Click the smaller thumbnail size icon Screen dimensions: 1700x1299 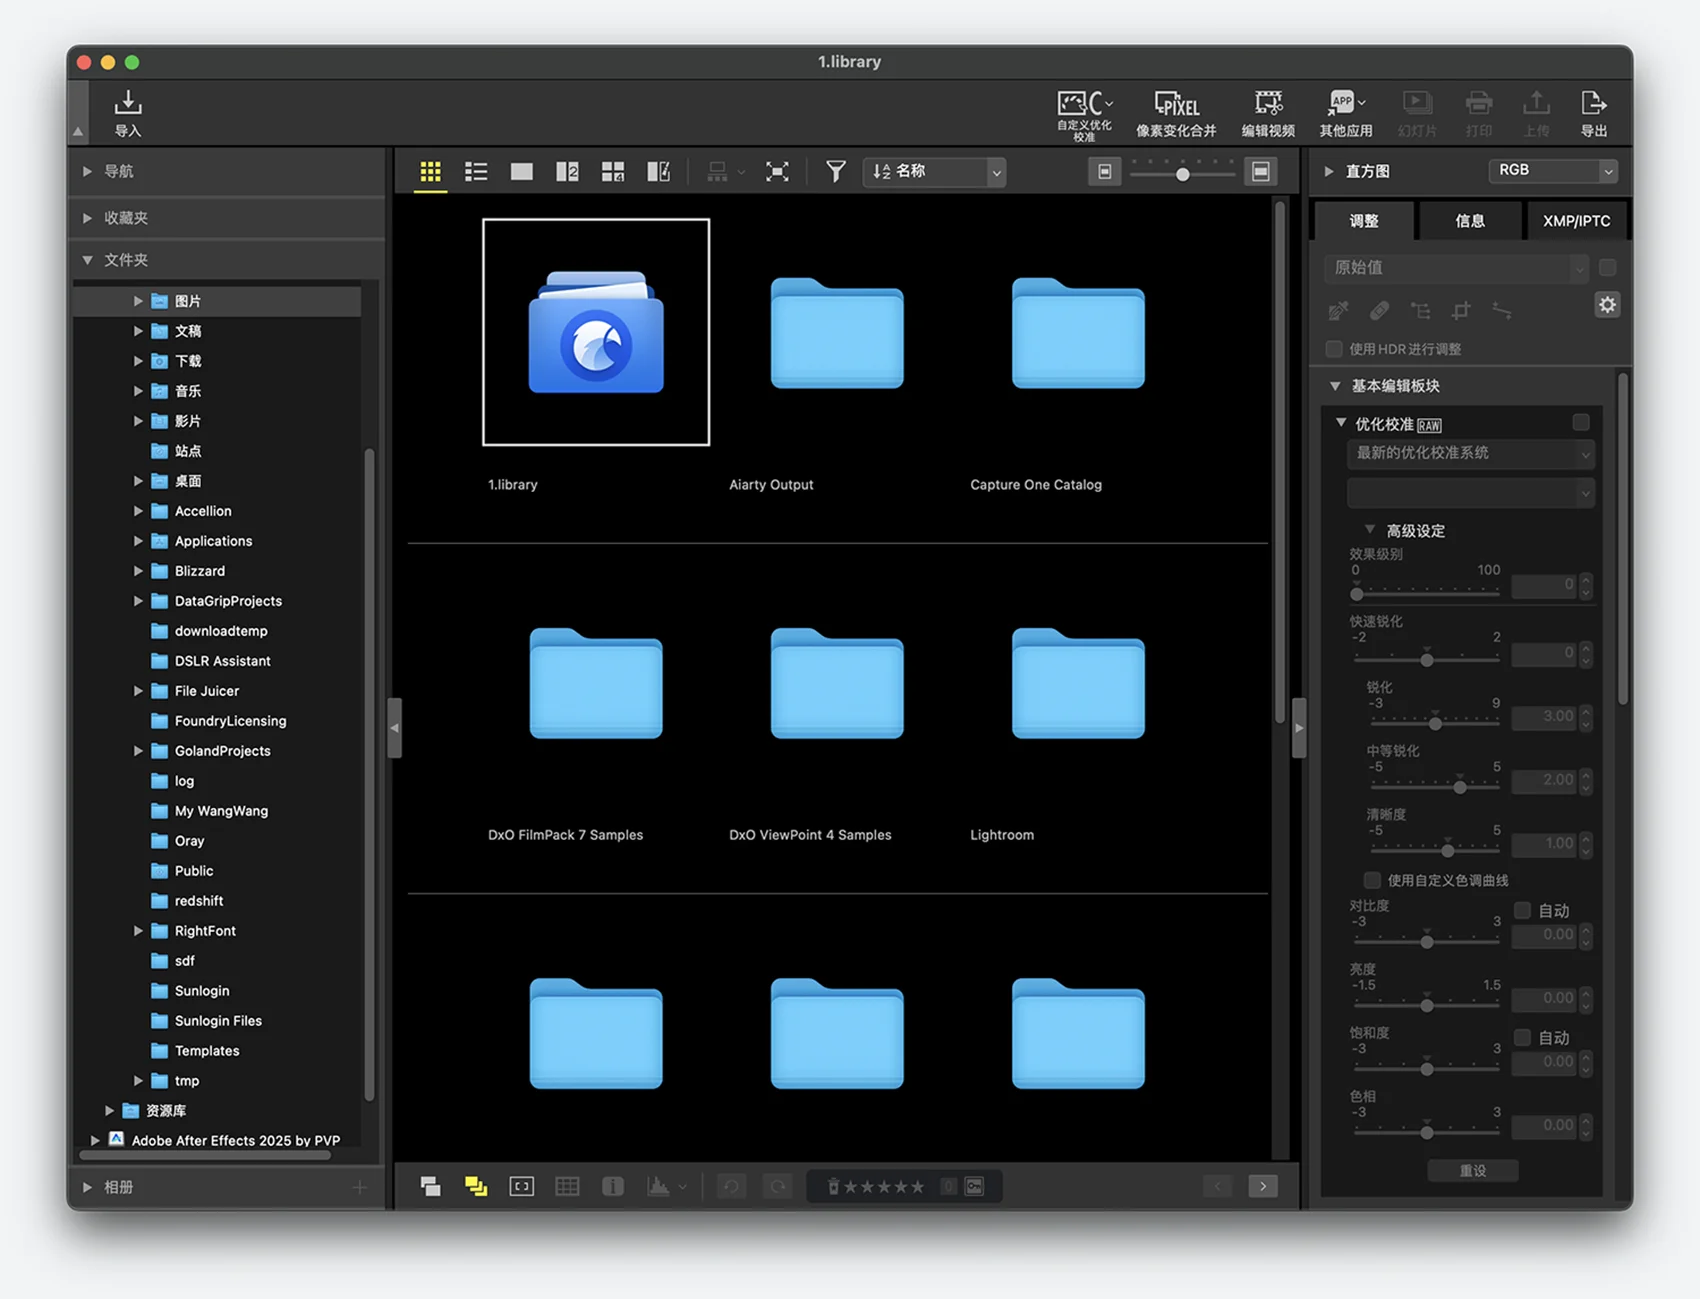1104,172
